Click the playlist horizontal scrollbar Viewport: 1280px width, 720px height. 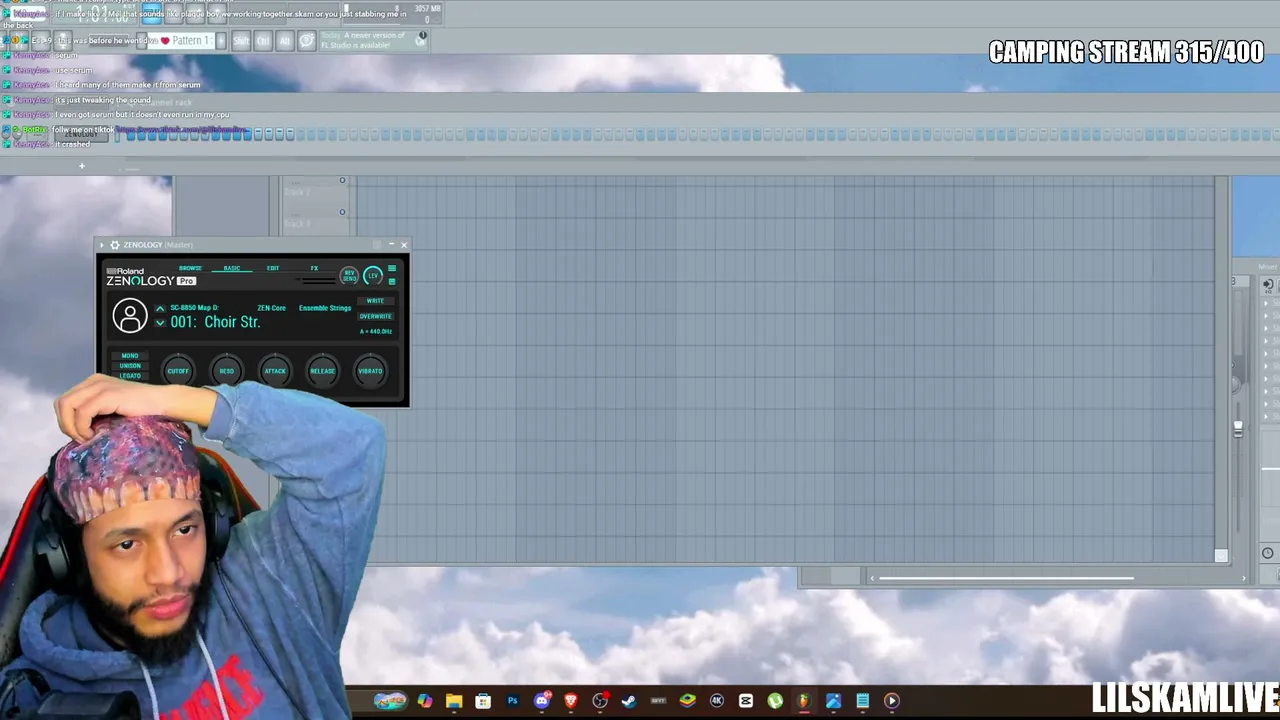[1006, 577]
